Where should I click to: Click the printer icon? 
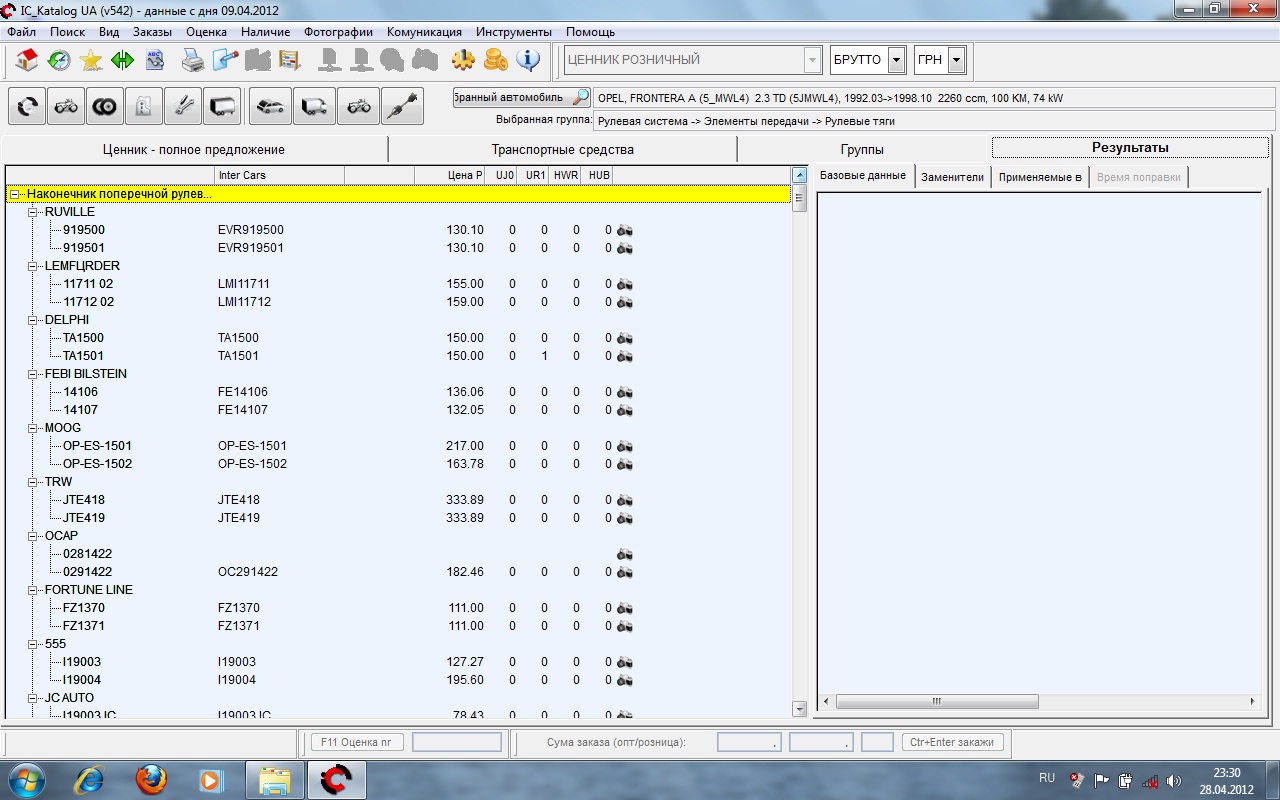click(x=193, y=60)
